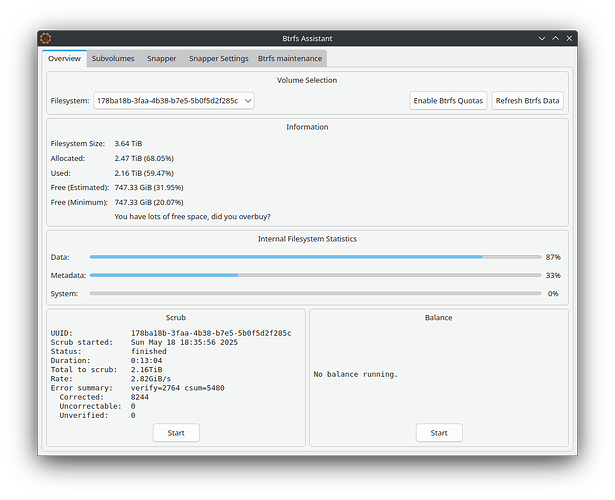This screenshot has width=615, height=500.
Task: Open the Snapper tab
Action: 162,58
